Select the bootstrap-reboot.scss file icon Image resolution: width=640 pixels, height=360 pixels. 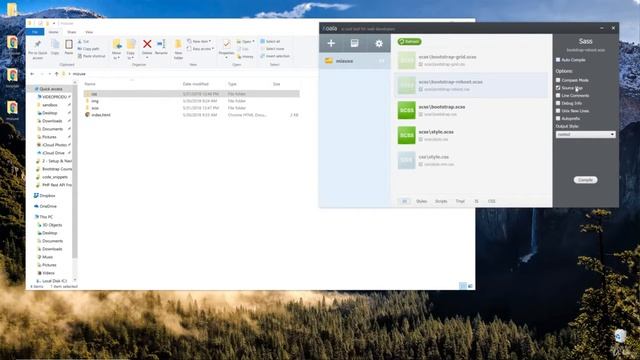pos(407,85)
